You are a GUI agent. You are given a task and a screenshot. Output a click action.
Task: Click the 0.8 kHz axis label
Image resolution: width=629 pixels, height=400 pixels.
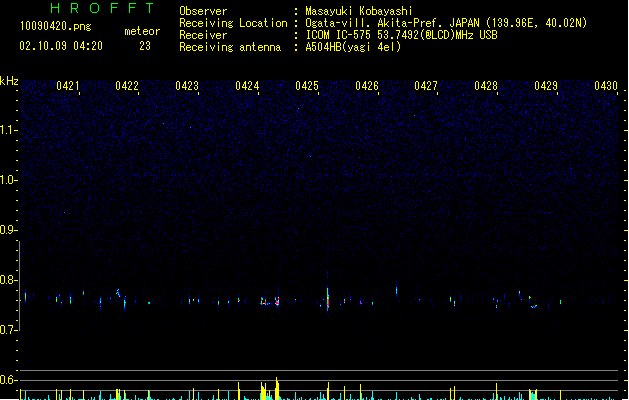coord(8,280)
